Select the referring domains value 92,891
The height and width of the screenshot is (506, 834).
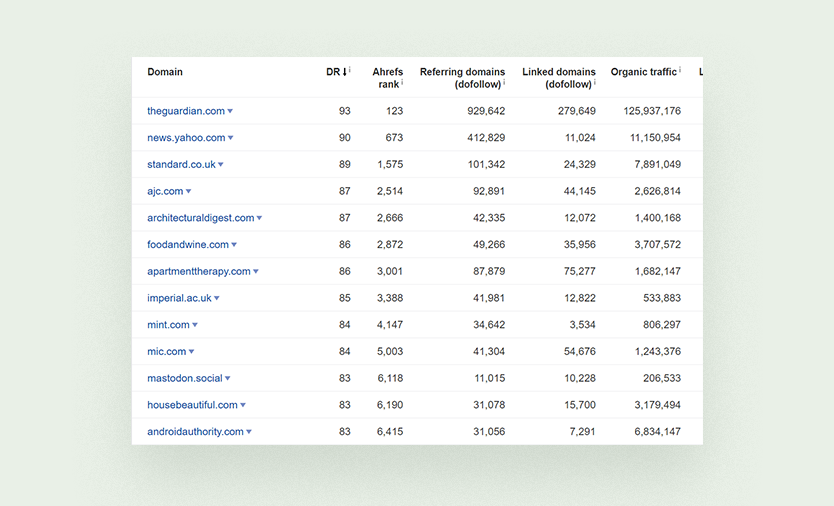point(489,191)
